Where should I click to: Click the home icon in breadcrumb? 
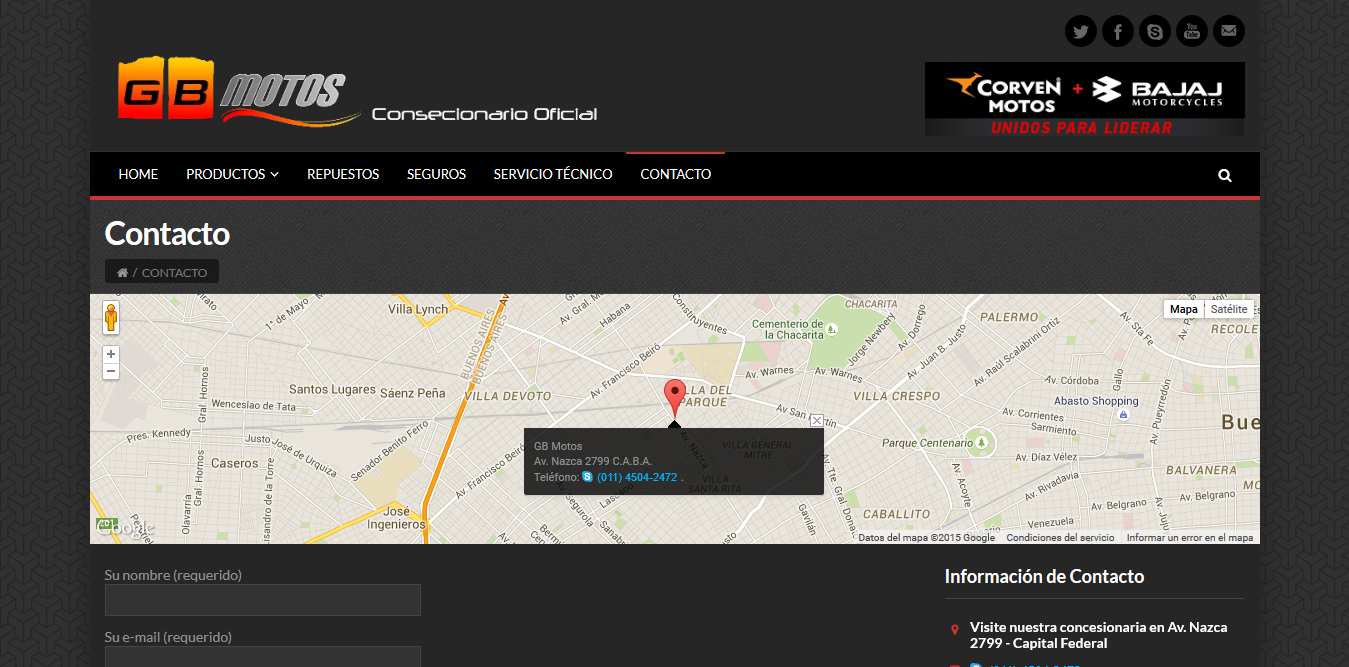click(122, 273)
